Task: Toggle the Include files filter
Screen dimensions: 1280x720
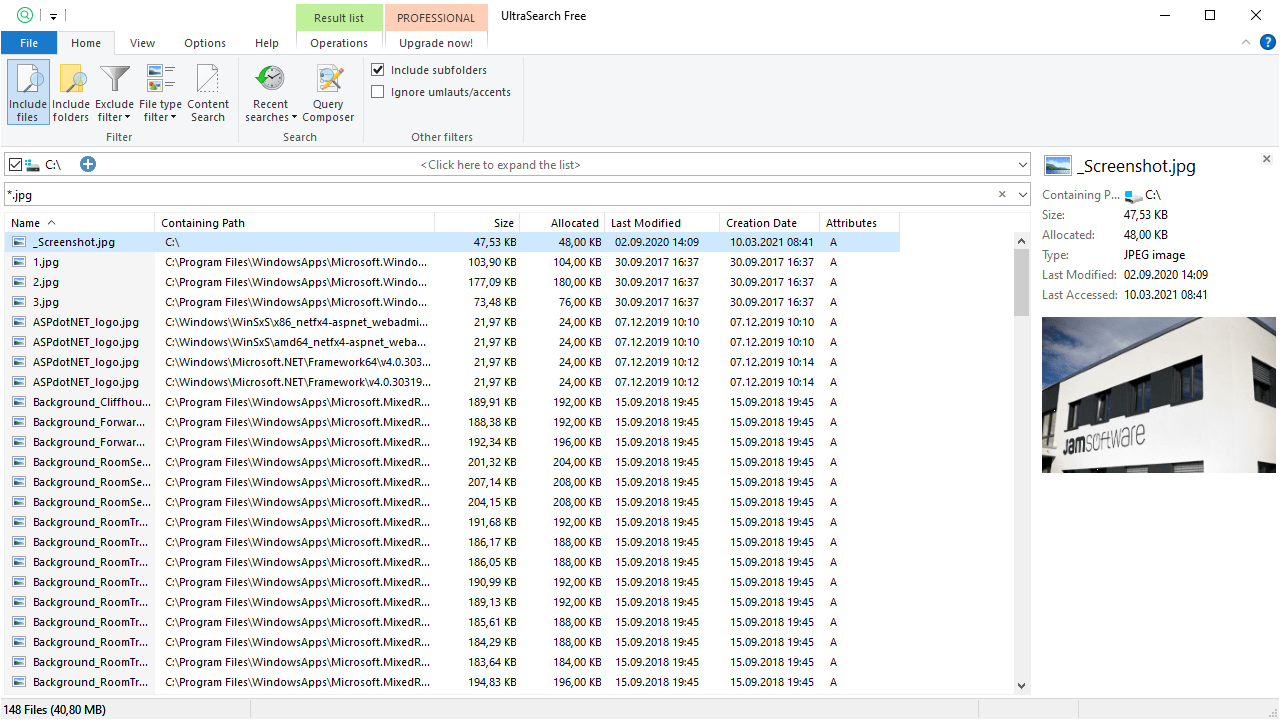Action: (x=28, y=92)
